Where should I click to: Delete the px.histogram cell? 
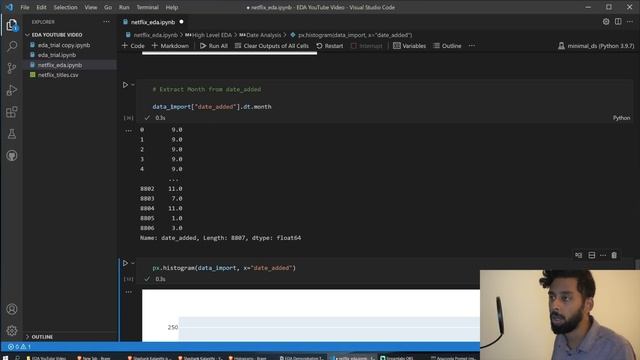click(614, 255)
